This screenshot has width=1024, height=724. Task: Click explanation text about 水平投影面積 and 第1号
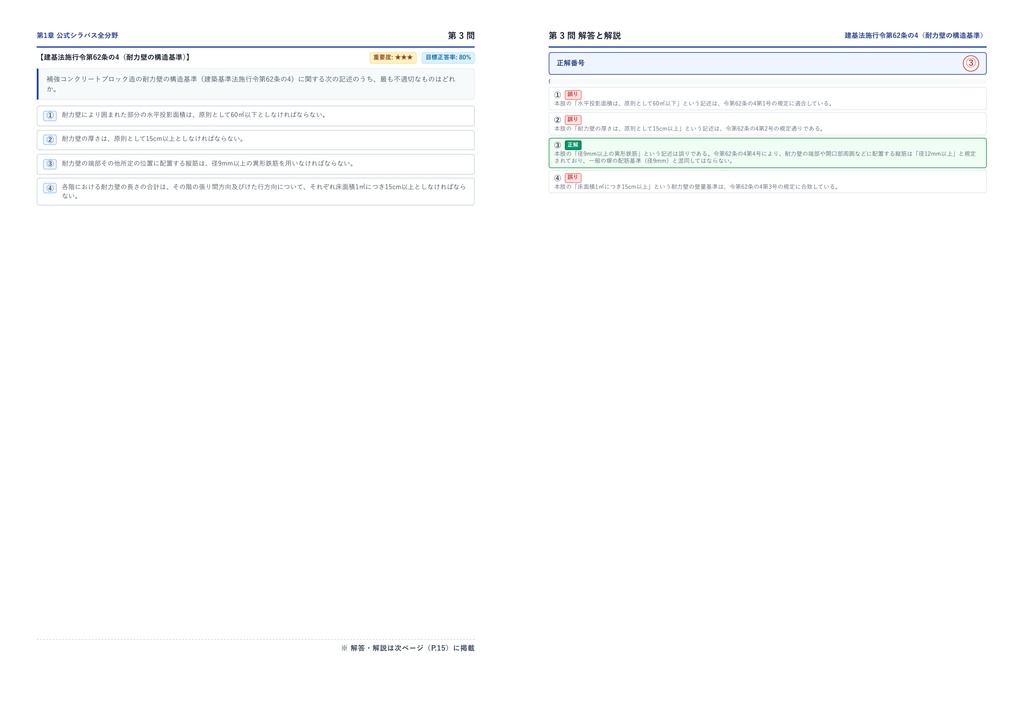[x=694, y=103]
